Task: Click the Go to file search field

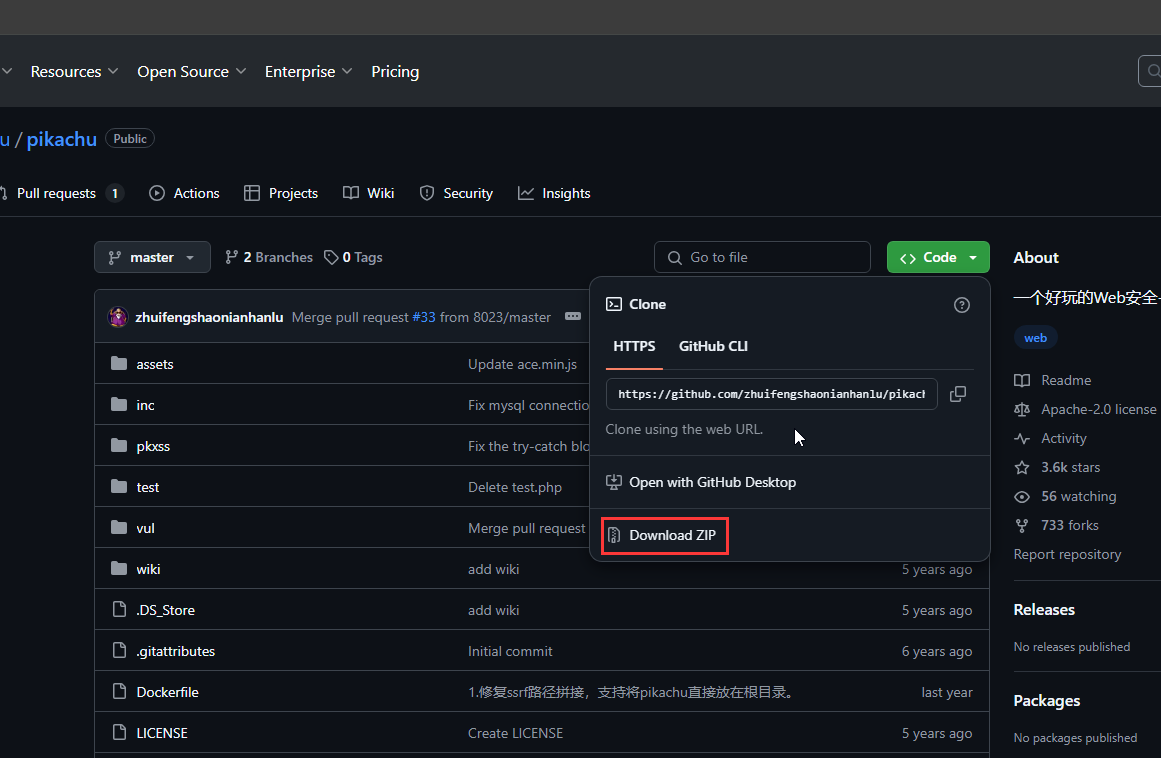Action: [x=762, y=257]
